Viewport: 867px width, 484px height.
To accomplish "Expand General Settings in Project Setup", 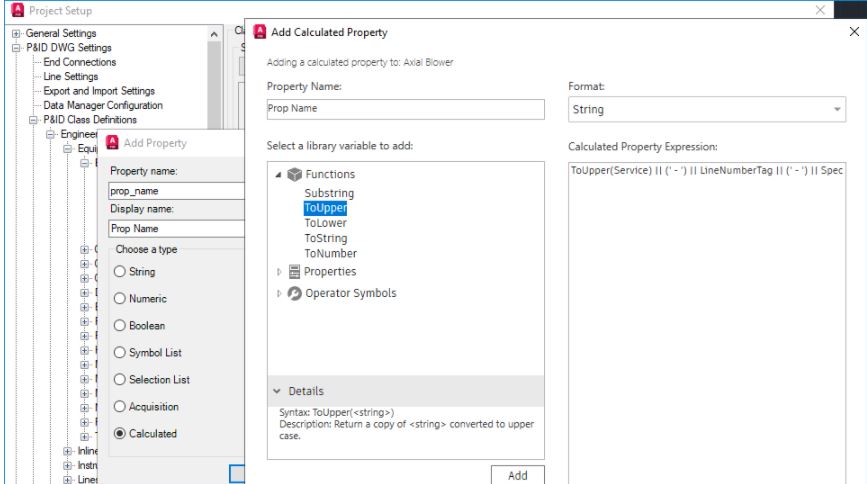I will point(16,33).
